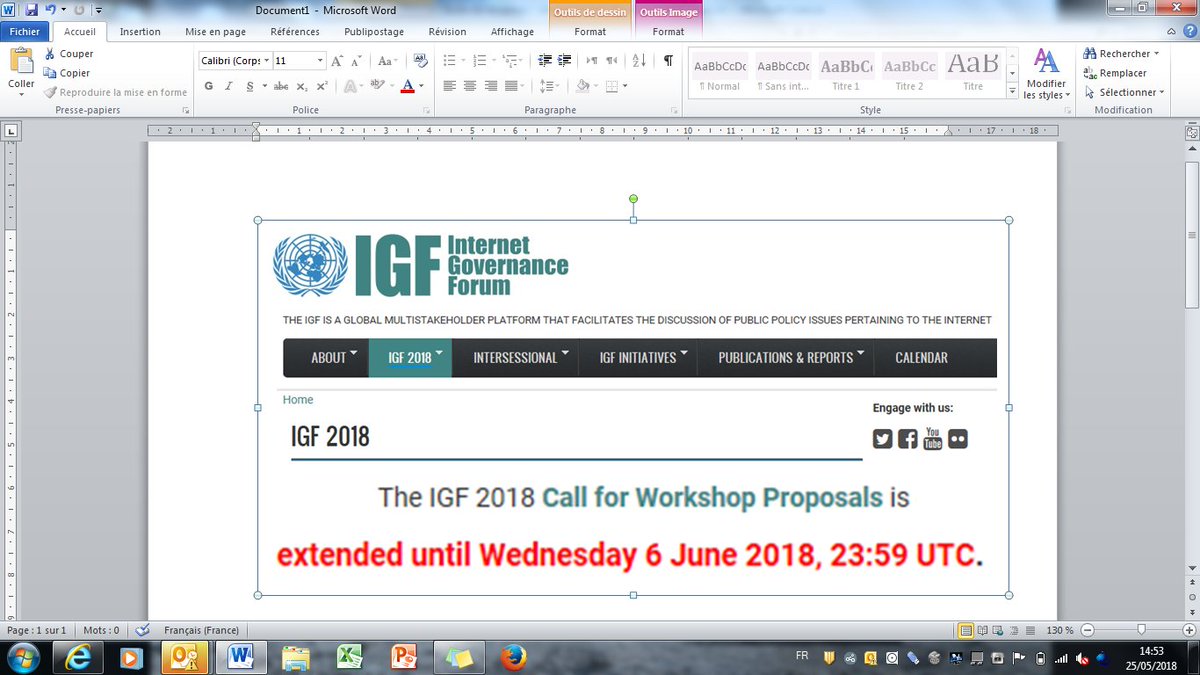
Task: Open the Police dialog launcher
Action: click(x=425, y=110)
